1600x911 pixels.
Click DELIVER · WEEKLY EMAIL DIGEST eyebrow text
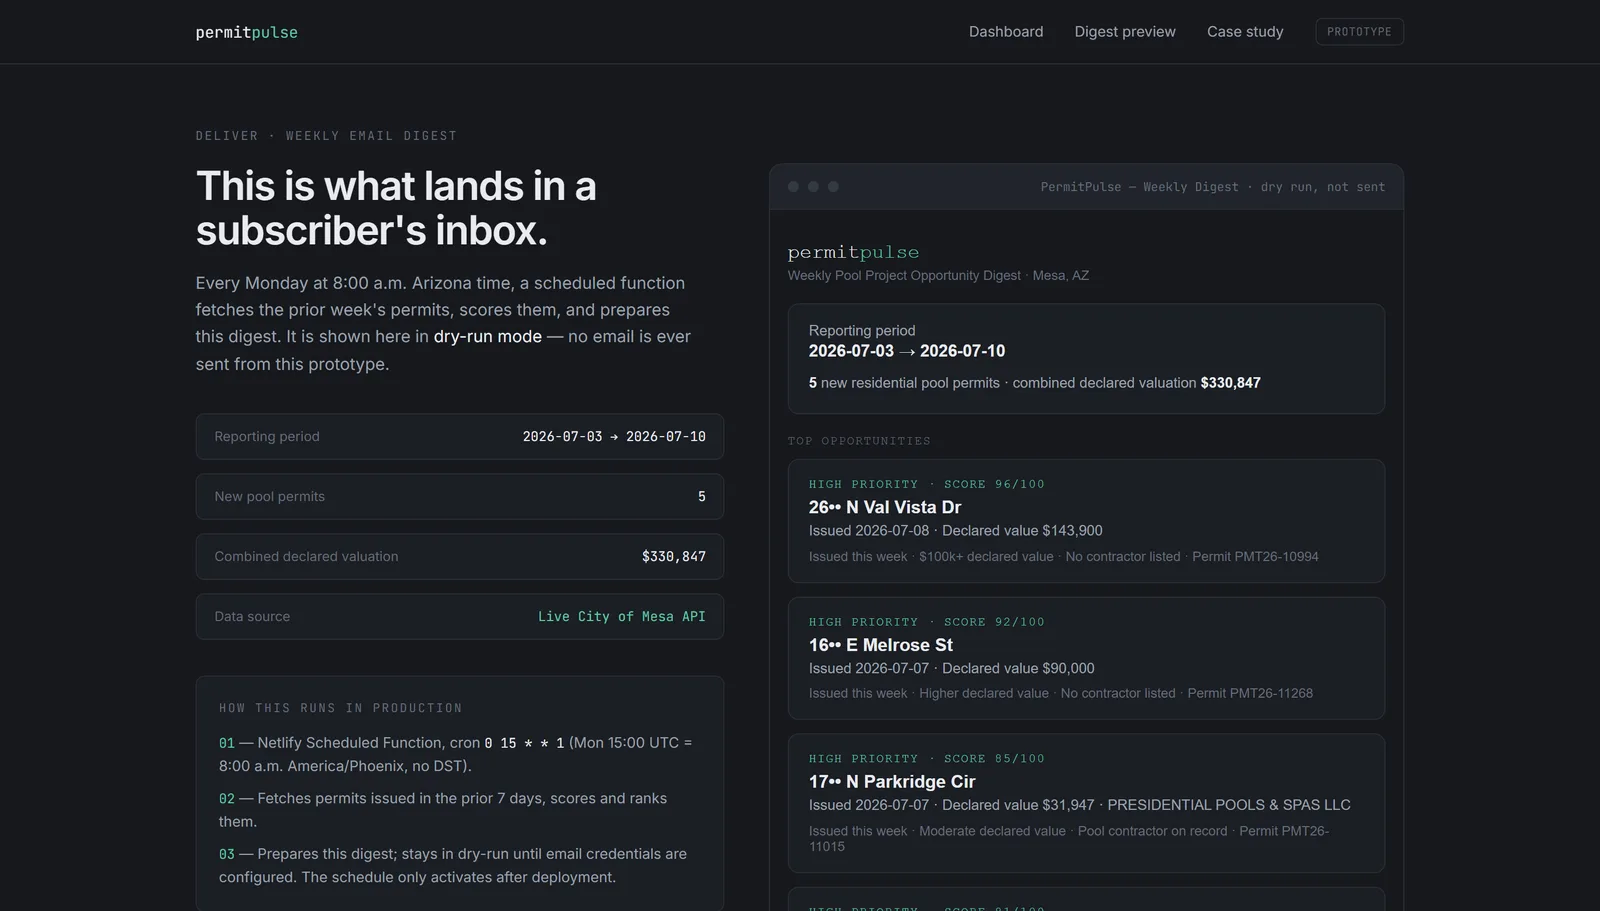tap(326, 136)
